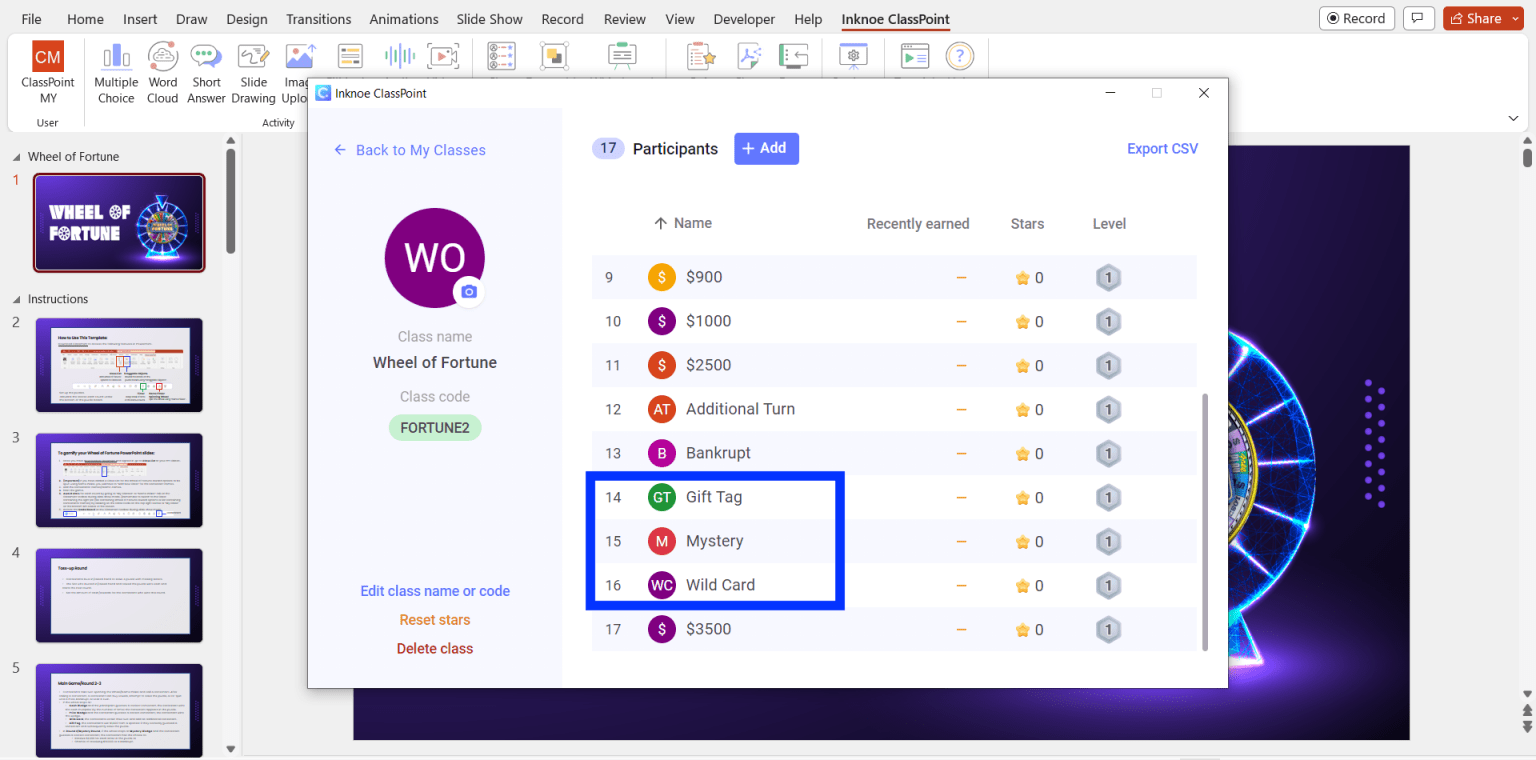Change class photo with camera icon
Viewport: 1536px width, 760px height.
click(469, 292)
